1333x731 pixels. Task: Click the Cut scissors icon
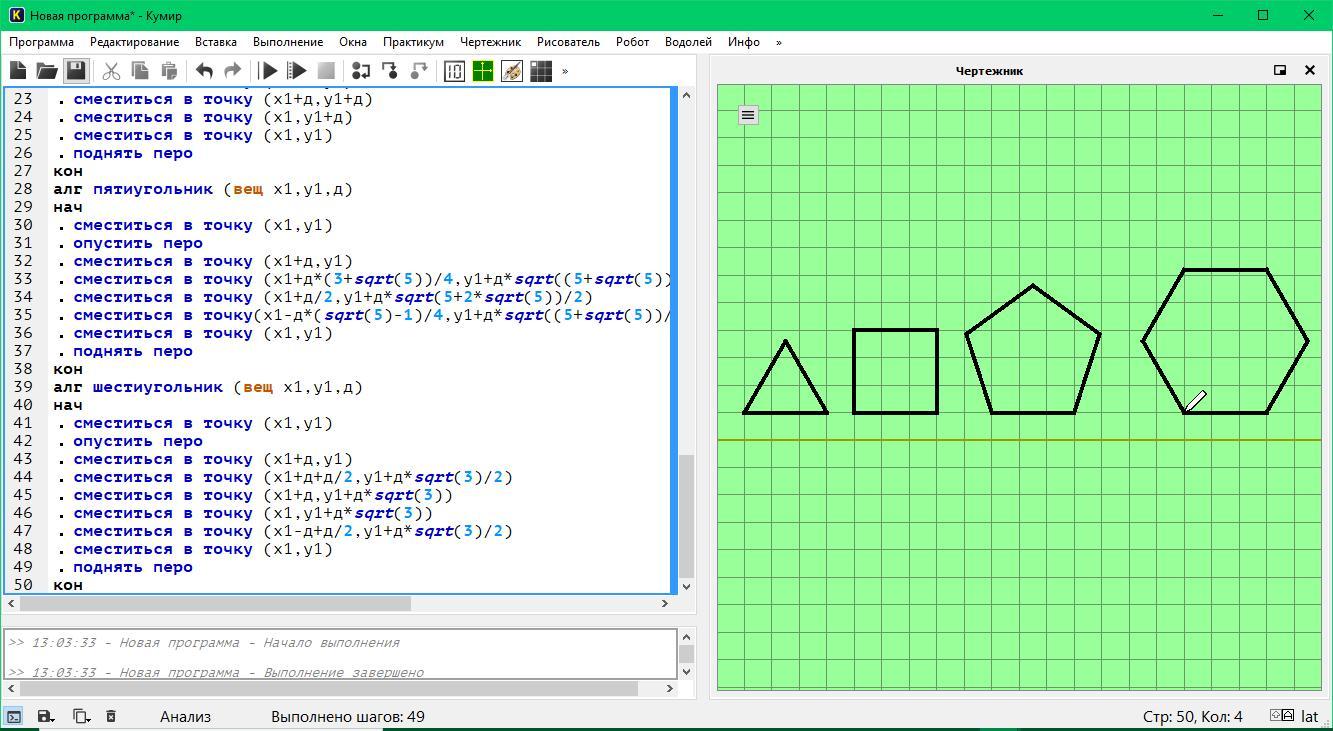tap(111, 71)
